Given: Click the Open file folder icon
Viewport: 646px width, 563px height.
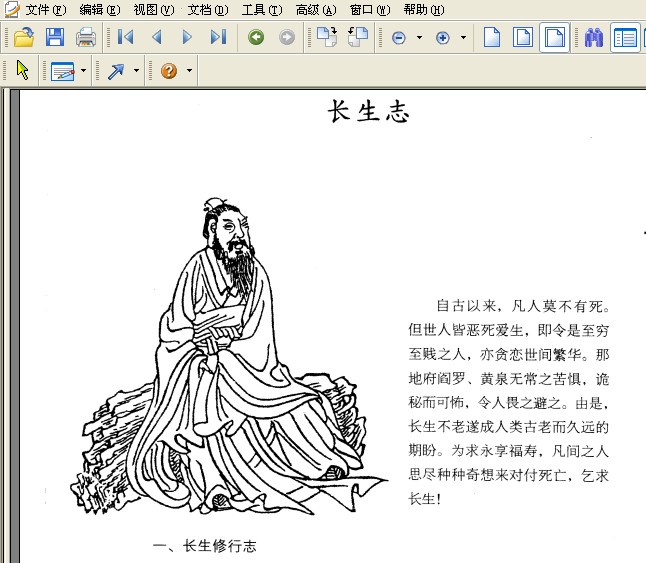Looking at the screenshot, I should pos(23,37).
